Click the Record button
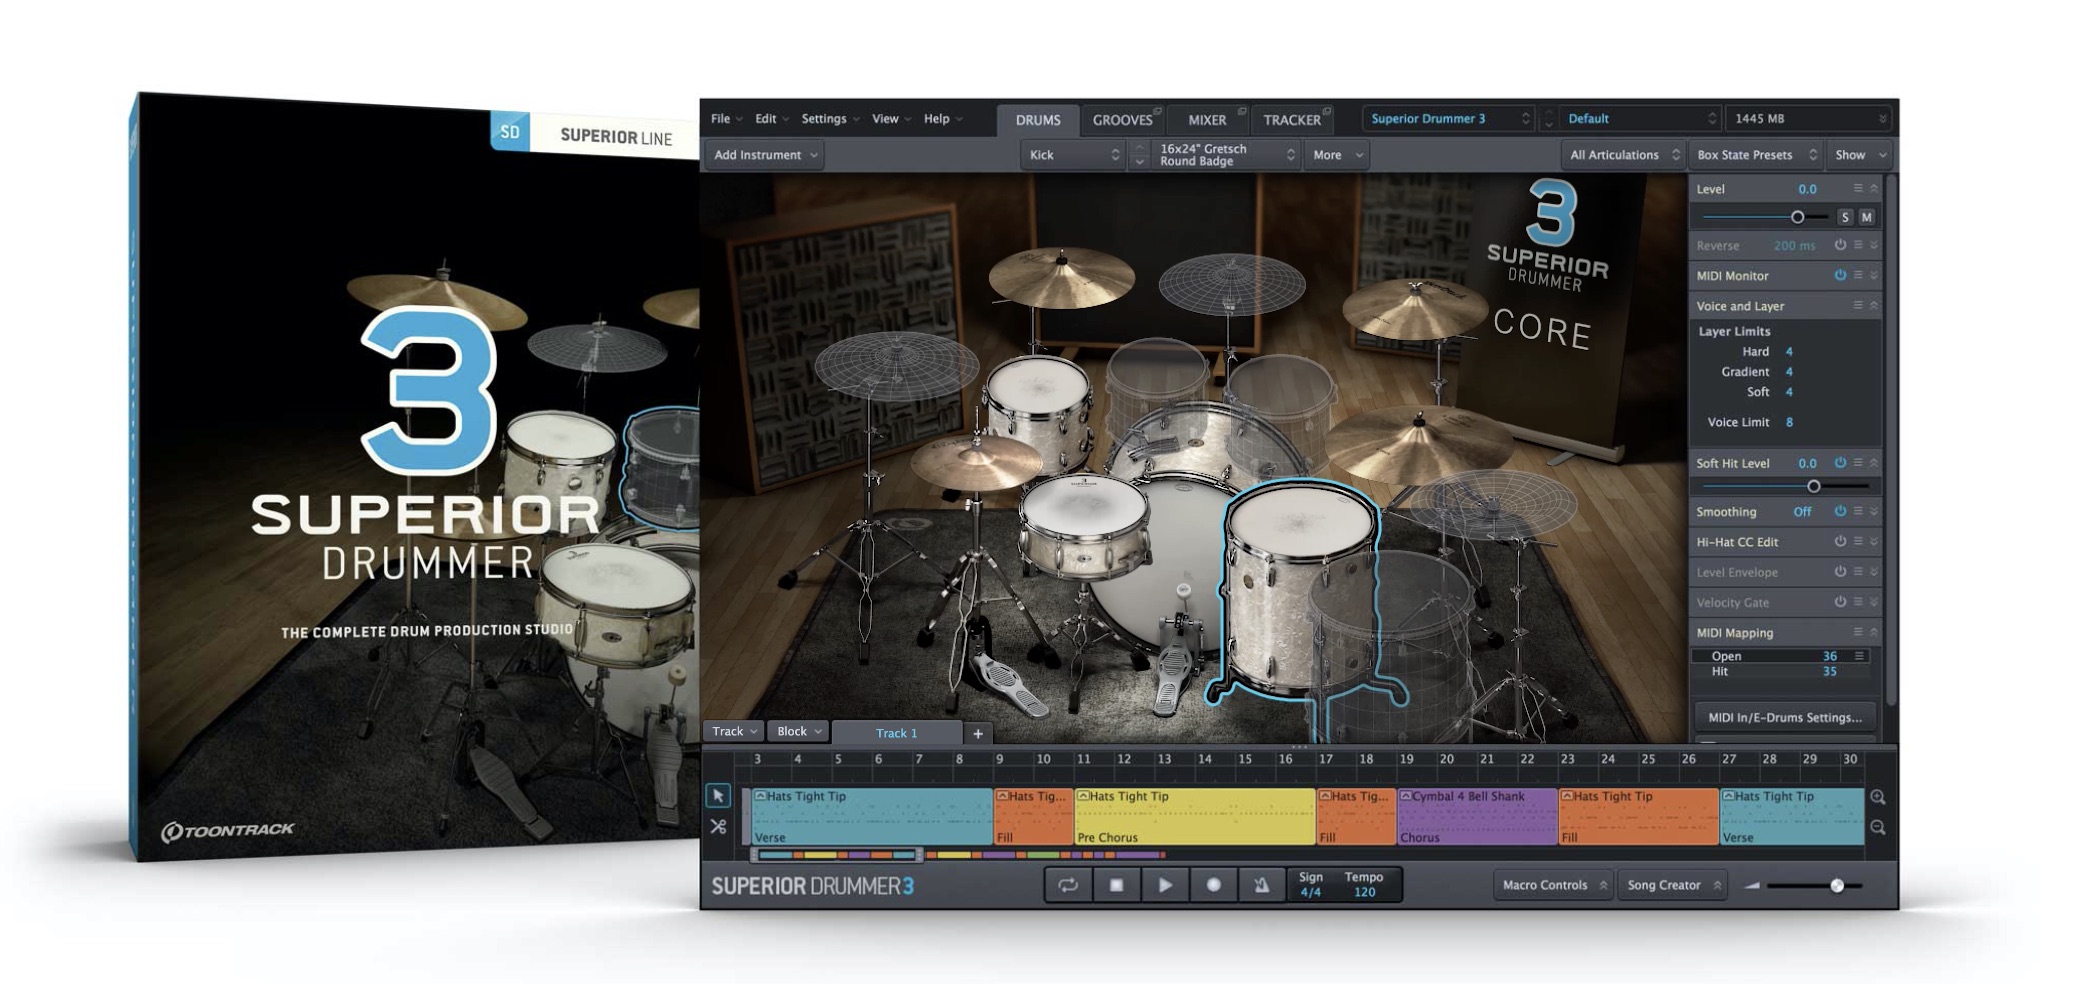Image resolution: width=2086 pixels, height=984 pixels. (x=1213, y=885)
